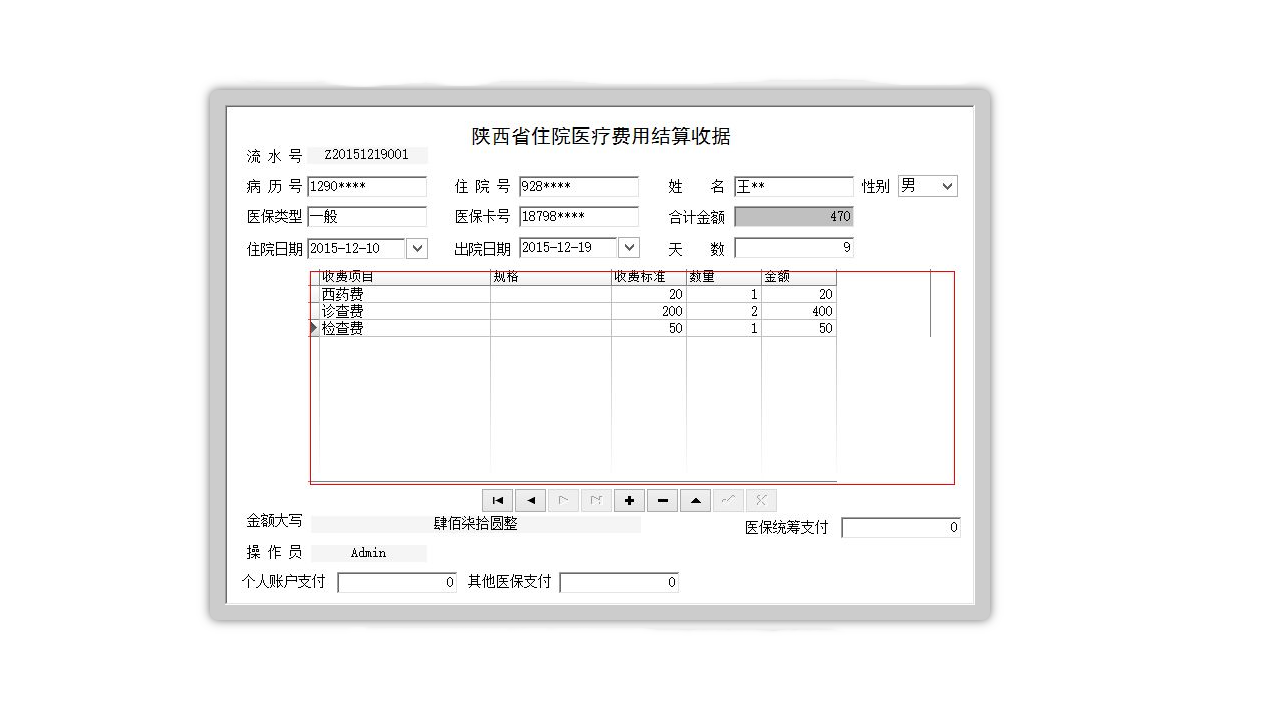
Task: Select the 诊查费 charge item row
Action: pyautogui.click(x=400, y=311)
